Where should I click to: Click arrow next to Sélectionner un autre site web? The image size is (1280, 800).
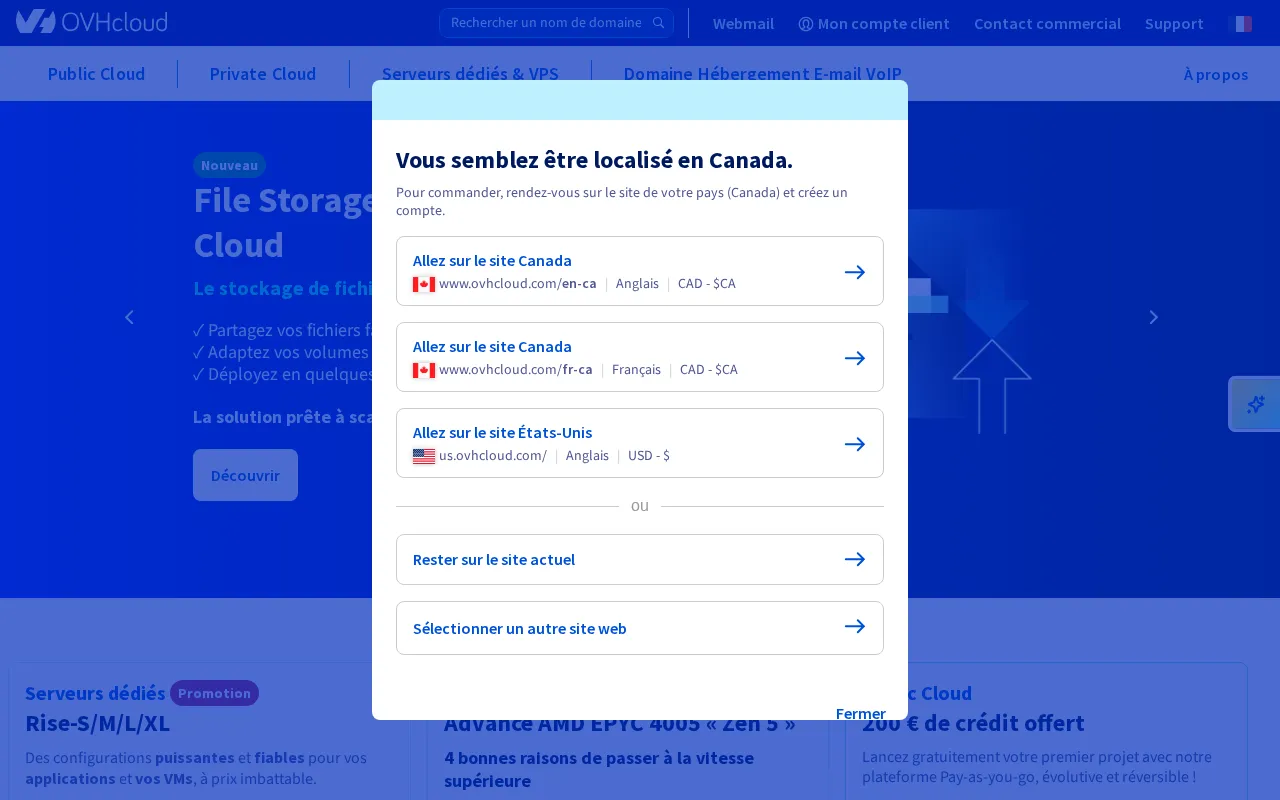pyautogui.click(x=855, y=627)
